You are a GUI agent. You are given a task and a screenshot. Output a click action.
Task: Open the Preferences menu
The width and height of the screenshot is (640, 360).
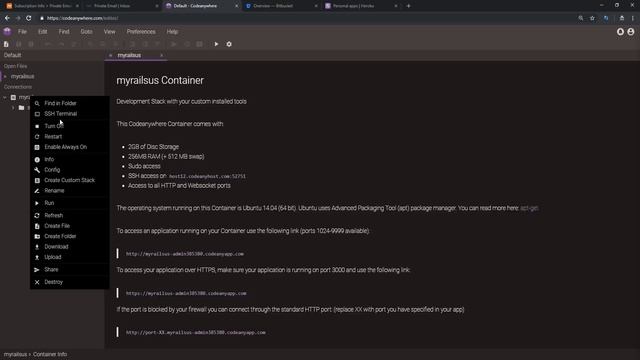coord(141,31)
